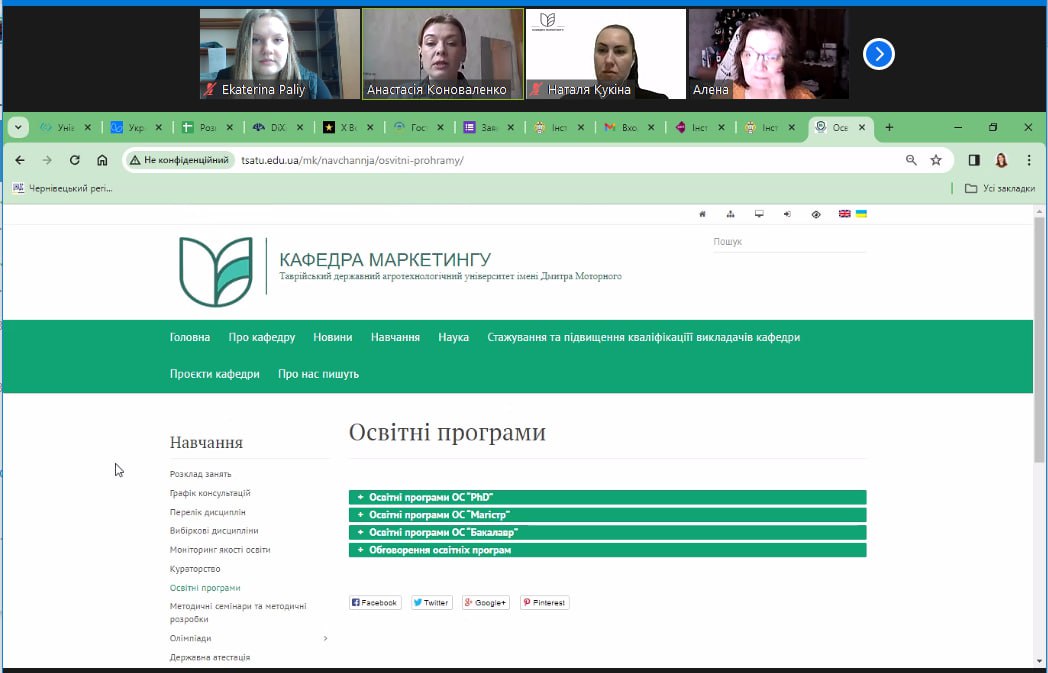Image resolution: width=1048 pixels, height=673 pixels.
Task: Open the 'Усі закладки' bookmarks folder
Action: 1000,188
